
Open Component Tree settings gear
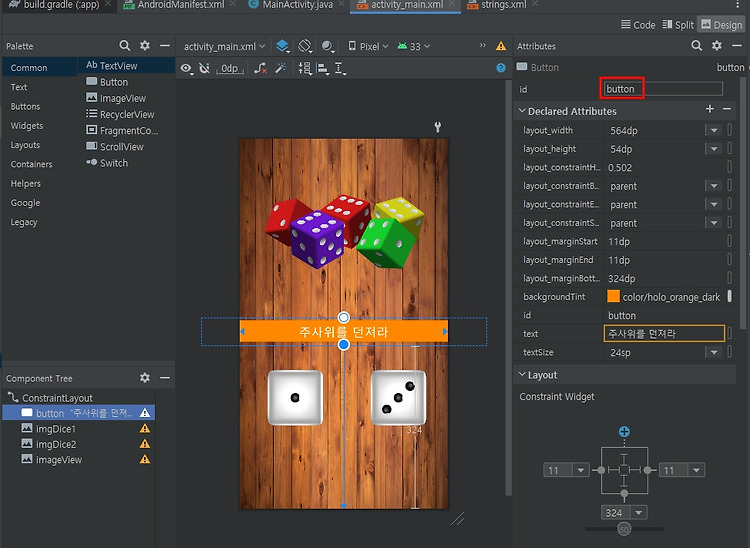144,378
